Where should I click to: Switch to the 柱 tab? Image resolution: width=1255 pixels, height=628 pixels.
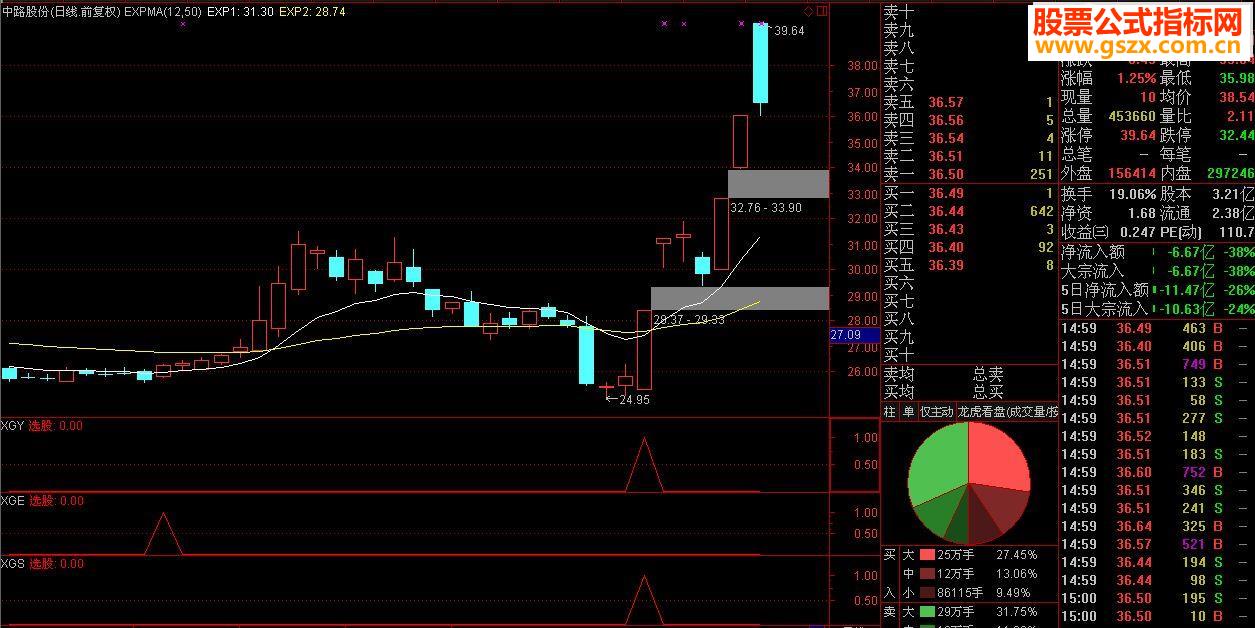[889, 411]
